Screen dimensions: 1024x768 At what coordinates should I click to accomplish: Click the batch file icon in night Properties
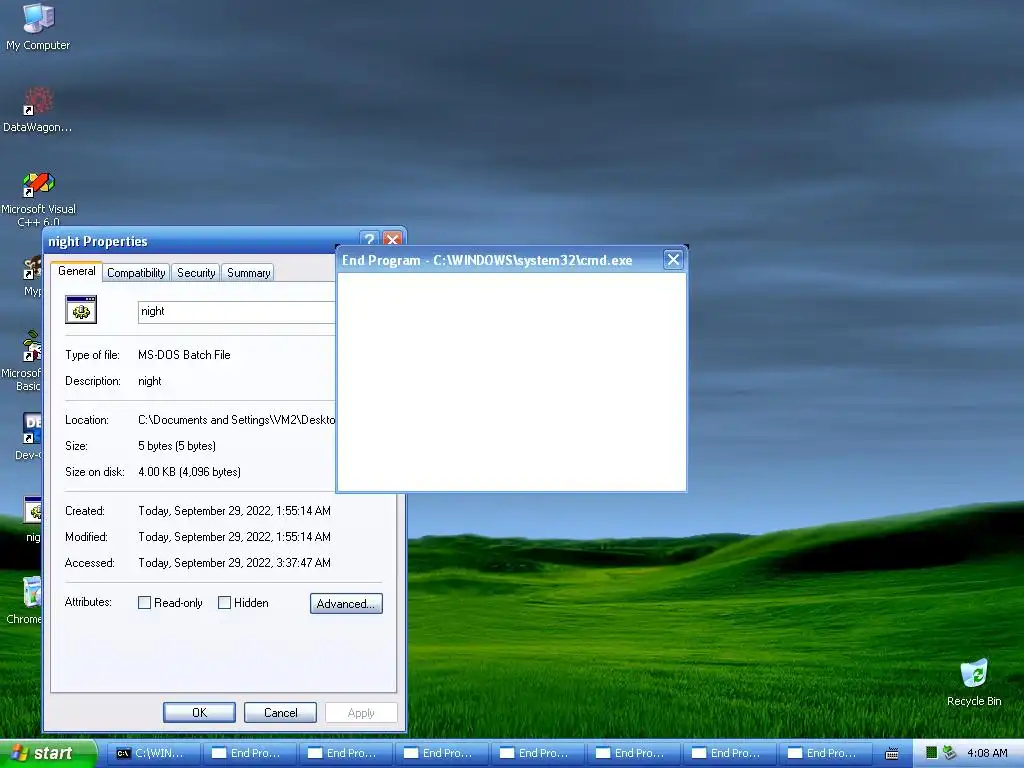[81, 310]
